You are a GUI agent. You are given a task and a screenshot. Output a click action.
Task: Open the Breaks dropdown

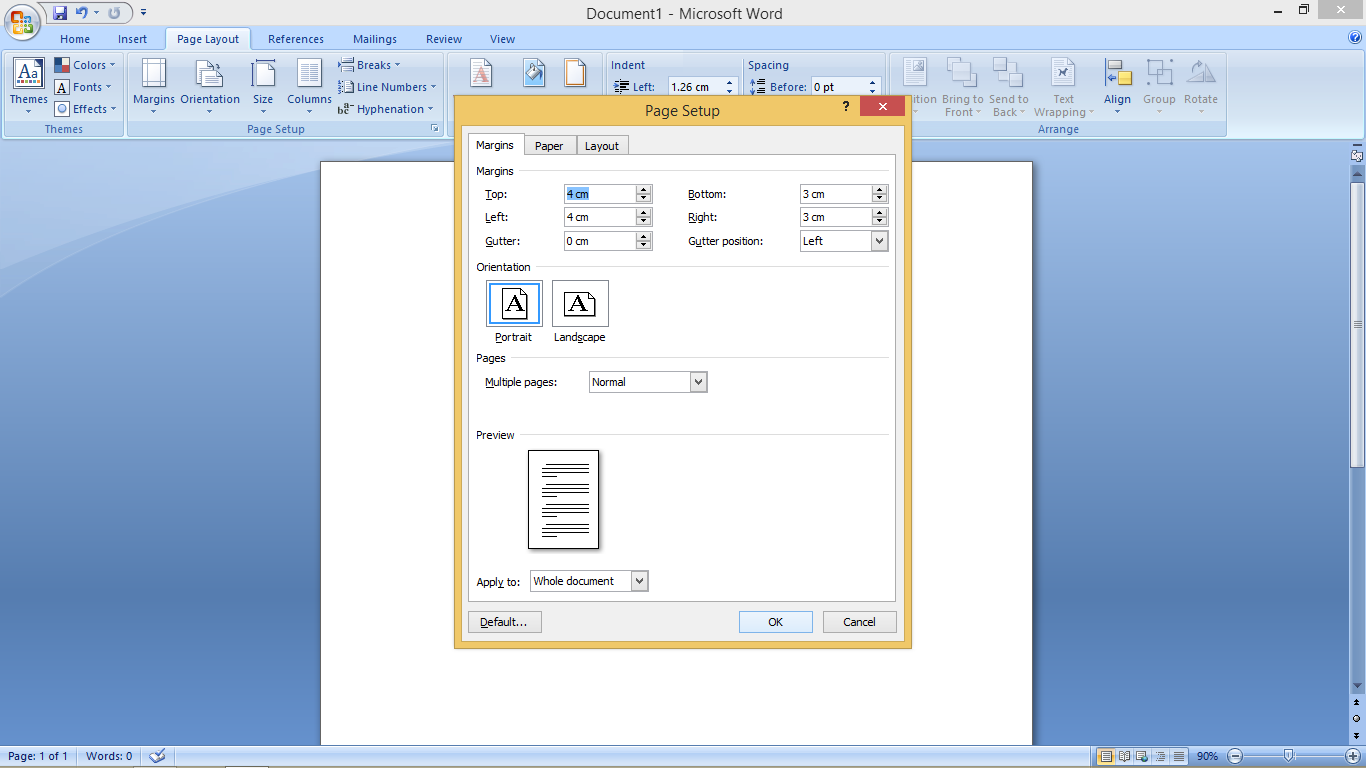[369, 65]
